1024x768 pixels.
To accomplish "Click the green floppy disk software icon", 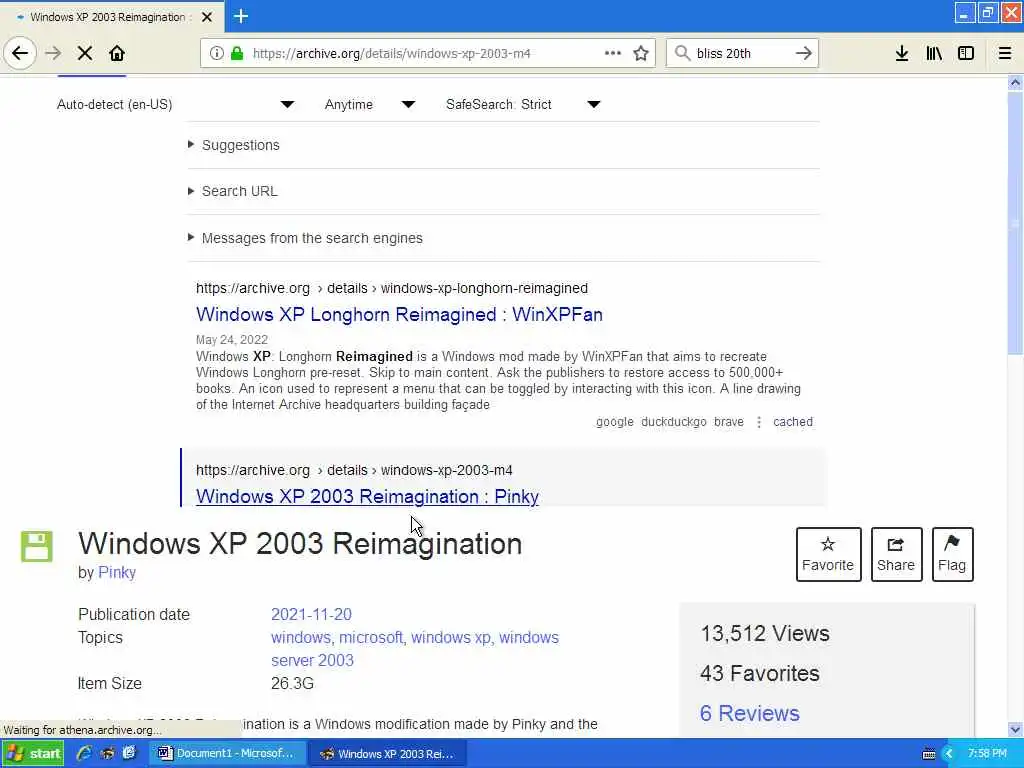I will pyautogui.click(x=37, y=547).
